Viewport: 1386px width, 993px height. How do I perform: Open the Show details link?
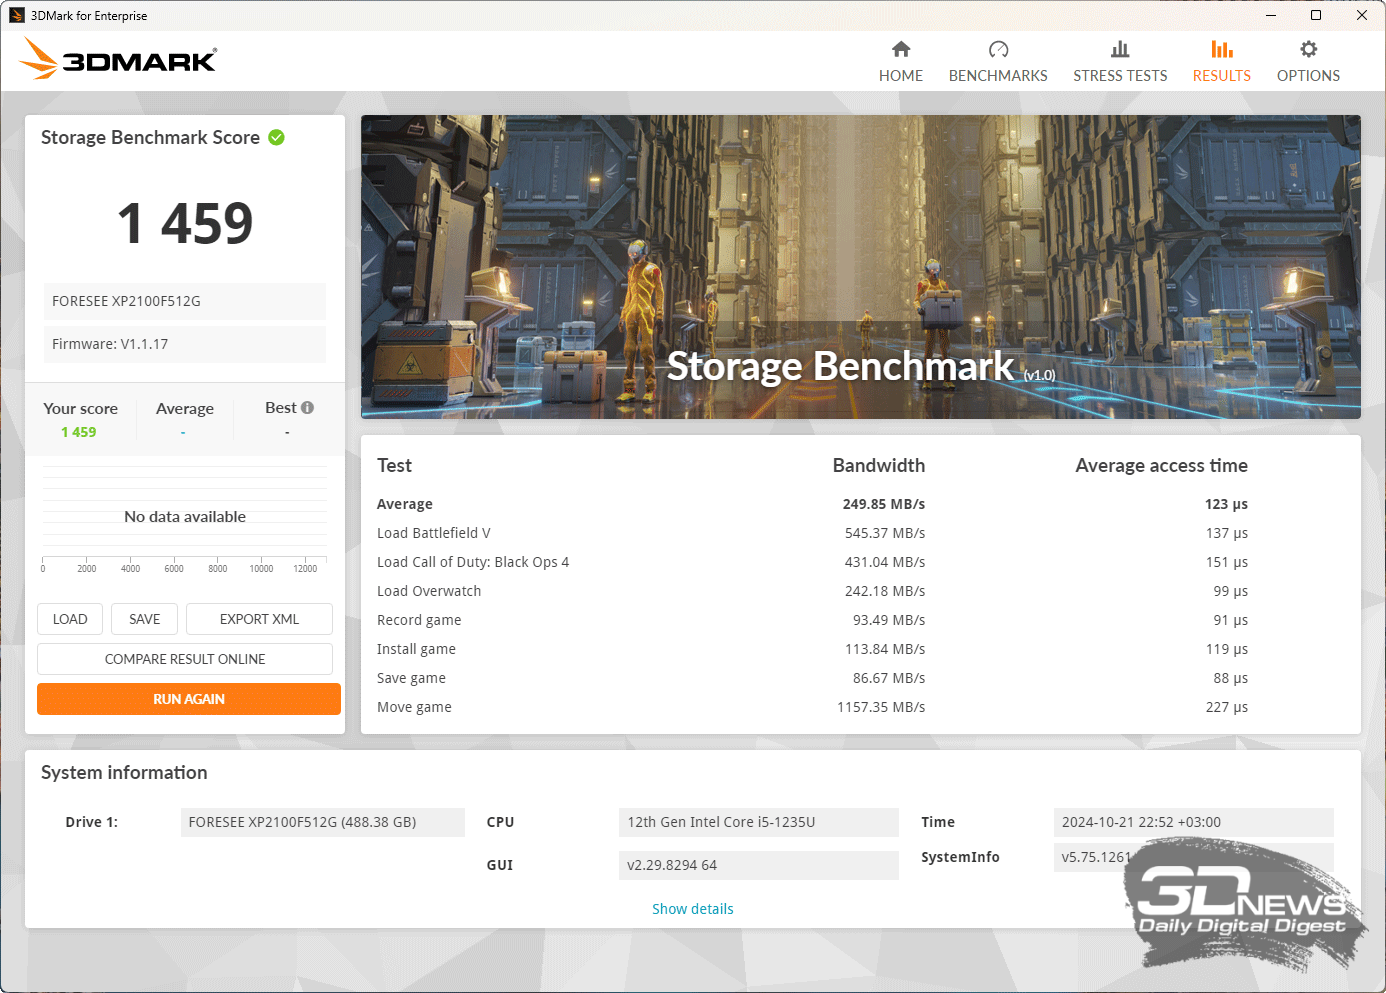click(x=693, y=909)
